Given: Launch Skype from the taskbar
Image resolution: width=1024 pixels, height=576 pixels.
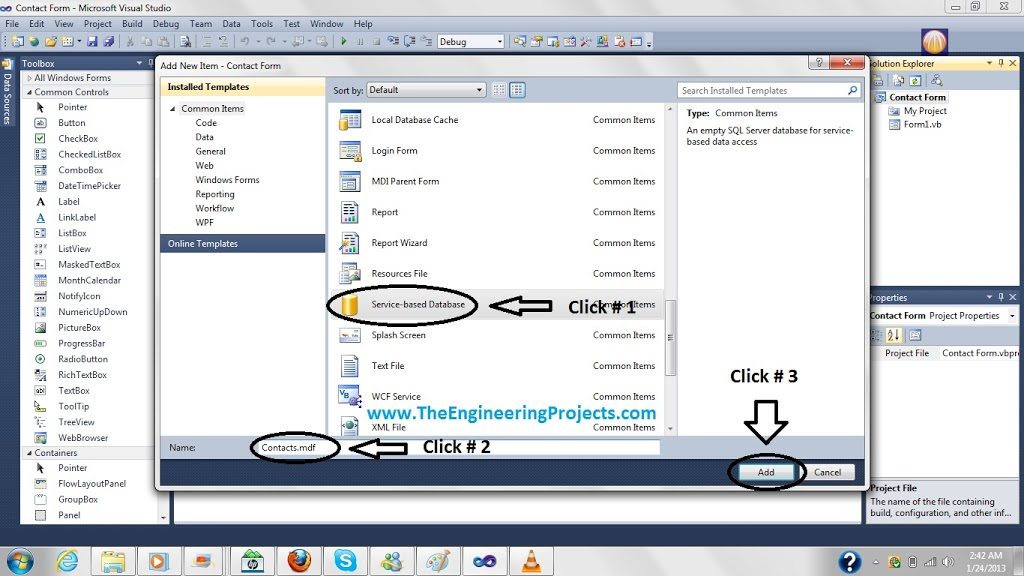Looking at the screenshot, I should coord(345,561).
